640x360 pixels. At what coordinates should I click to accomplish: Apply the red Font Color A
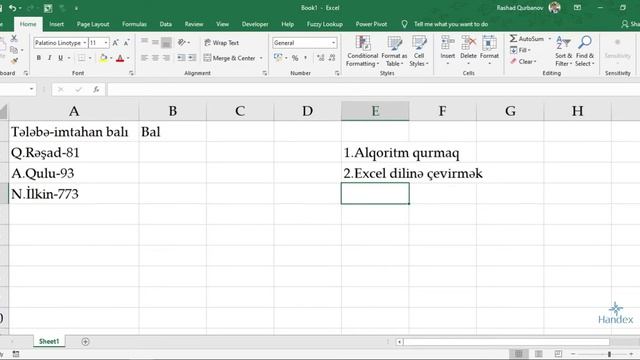tap(120, 58)
